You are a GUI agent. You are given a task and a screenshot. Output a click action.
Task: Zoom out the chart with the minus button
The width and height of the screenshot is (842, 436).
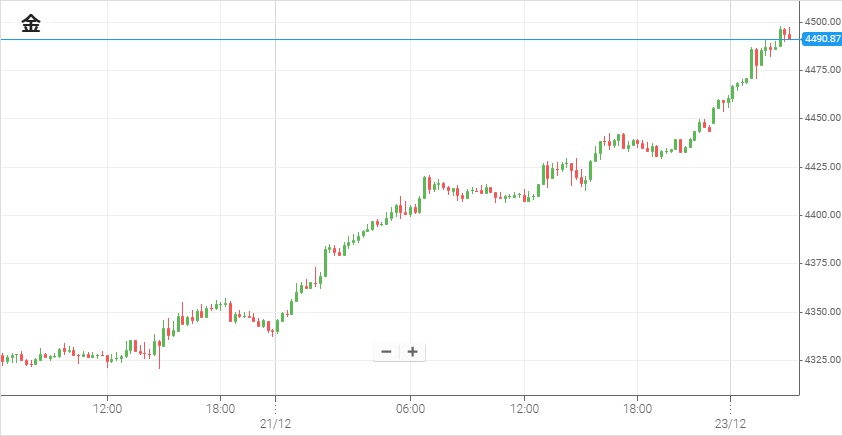point(386,351)
